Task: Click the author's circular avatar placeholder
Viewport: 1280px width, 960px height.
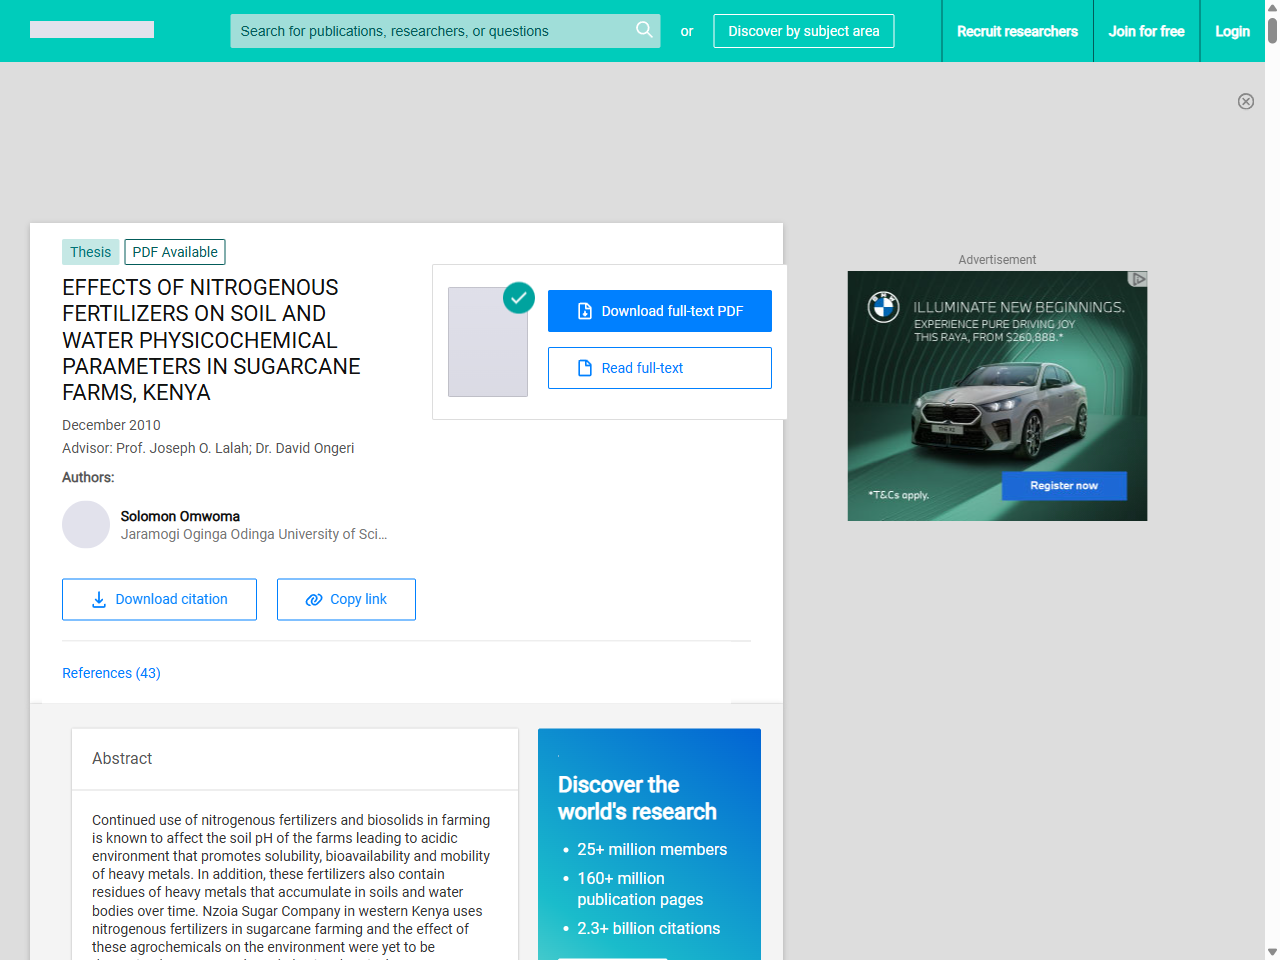Action: [86, 524]
